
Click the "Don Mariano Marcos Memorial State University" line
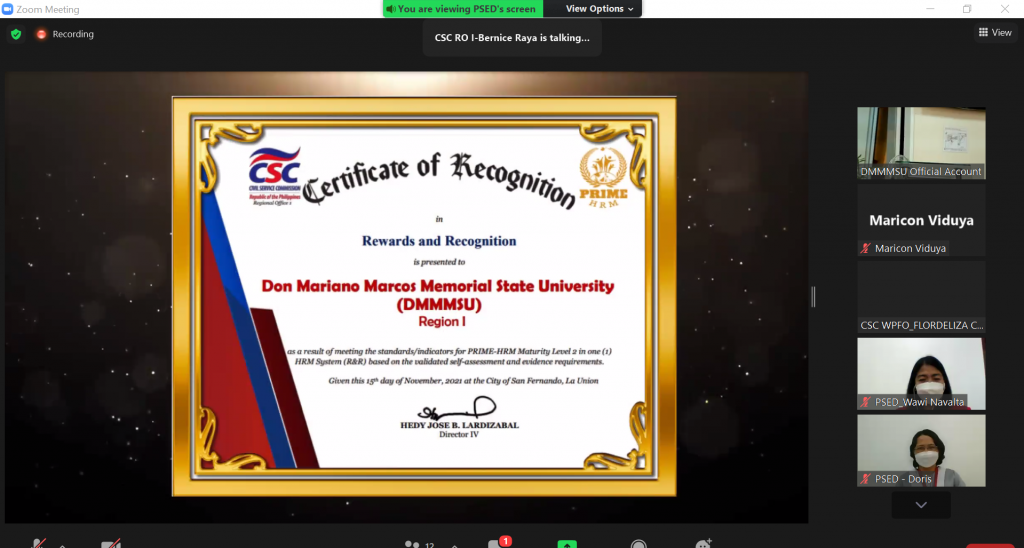(x=438, y=286)
